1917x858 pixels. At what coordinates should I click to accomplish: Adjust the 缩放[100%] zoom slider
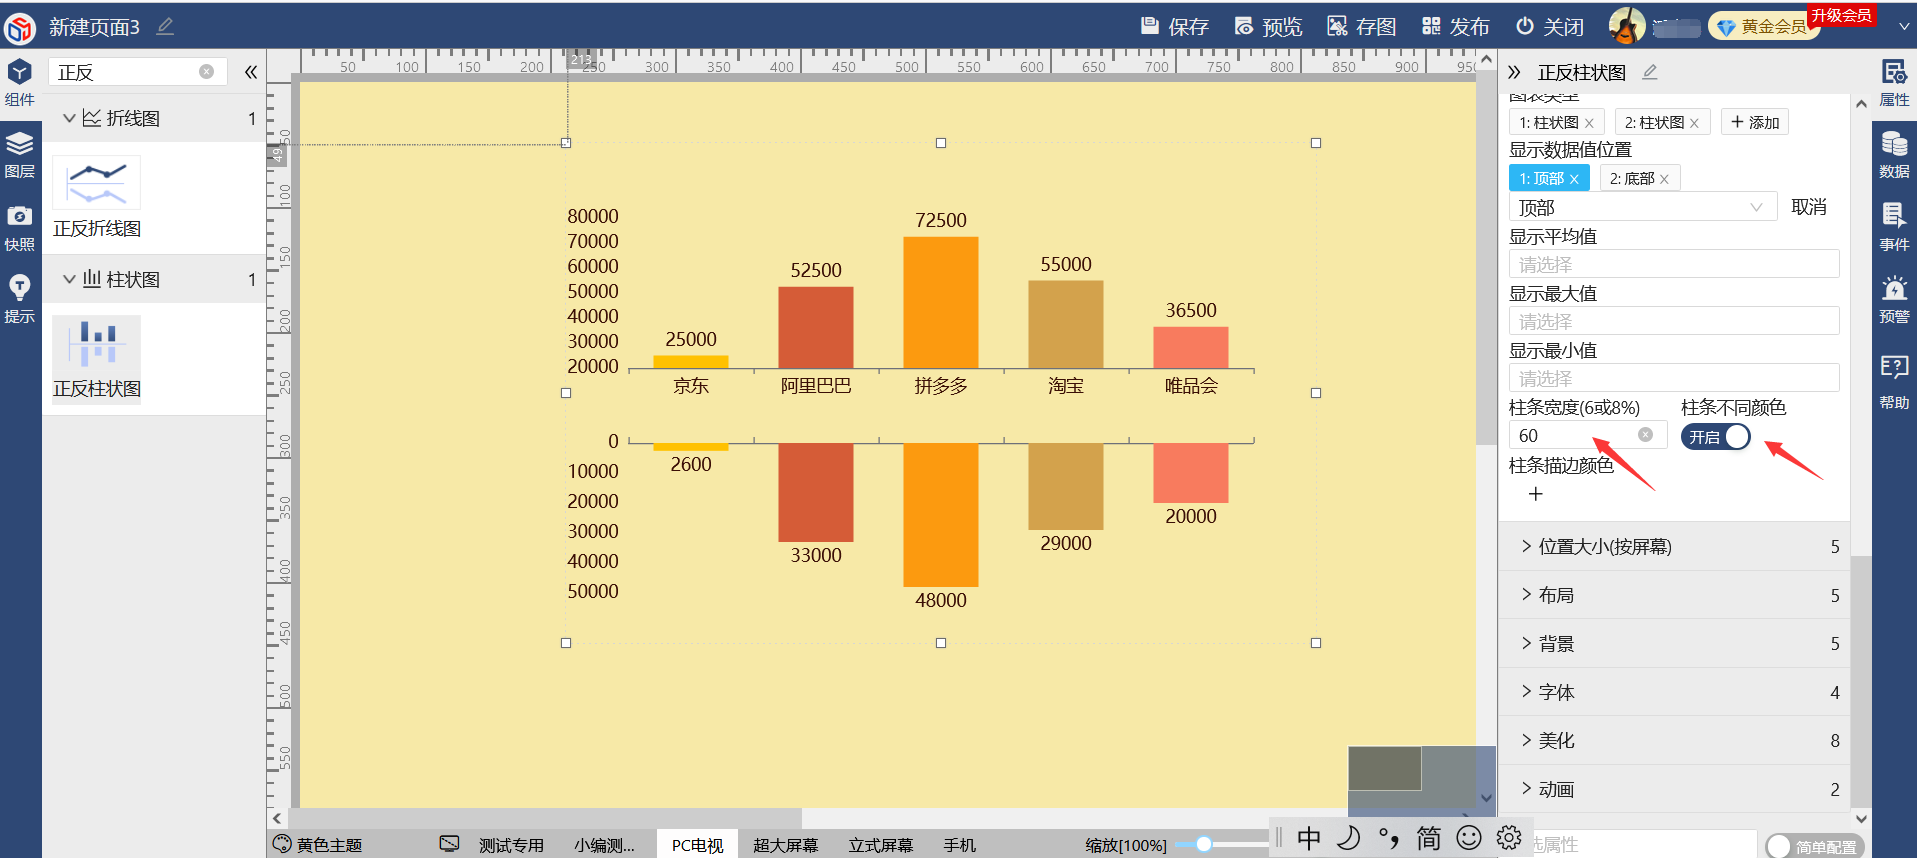pyautogui.click(x=1204, y=844)
